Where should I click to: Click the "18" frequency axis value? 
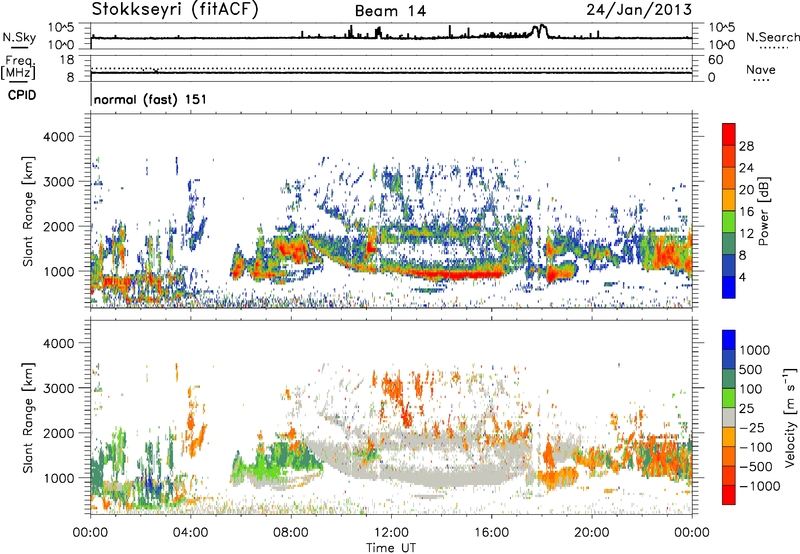coord(67,60)
